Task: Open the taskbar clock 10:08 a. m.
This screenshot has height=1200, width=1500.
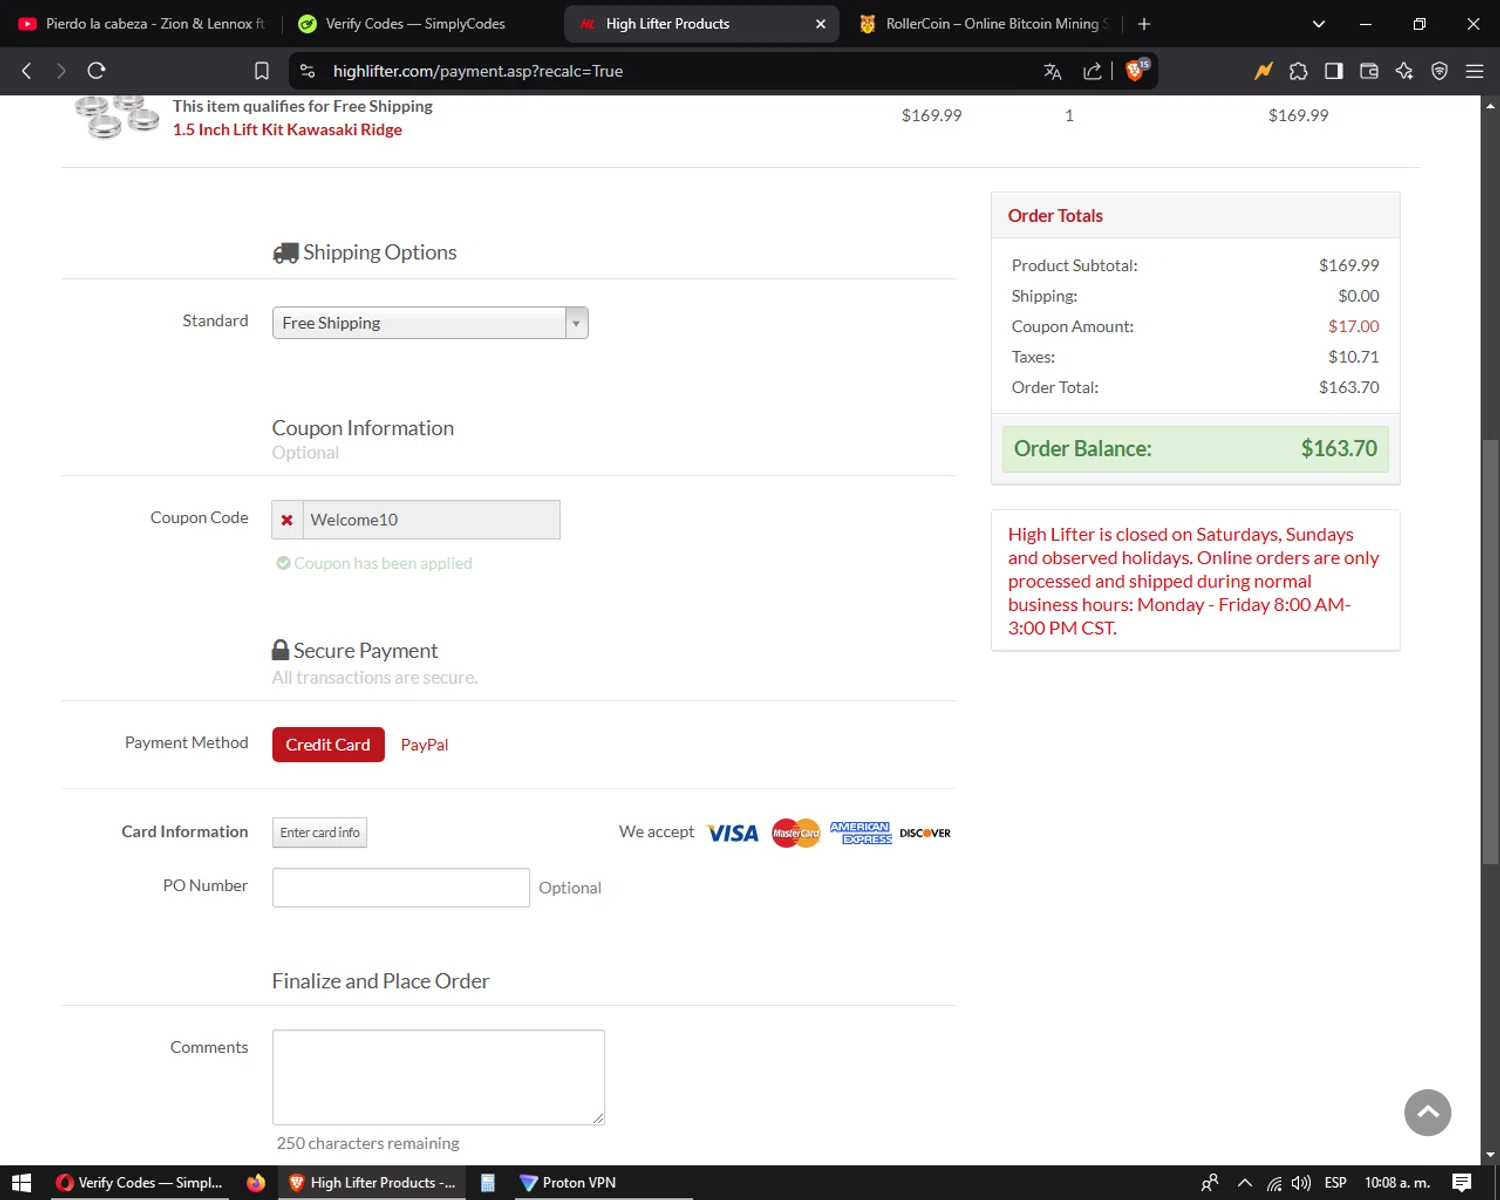Action: 1397,1183
